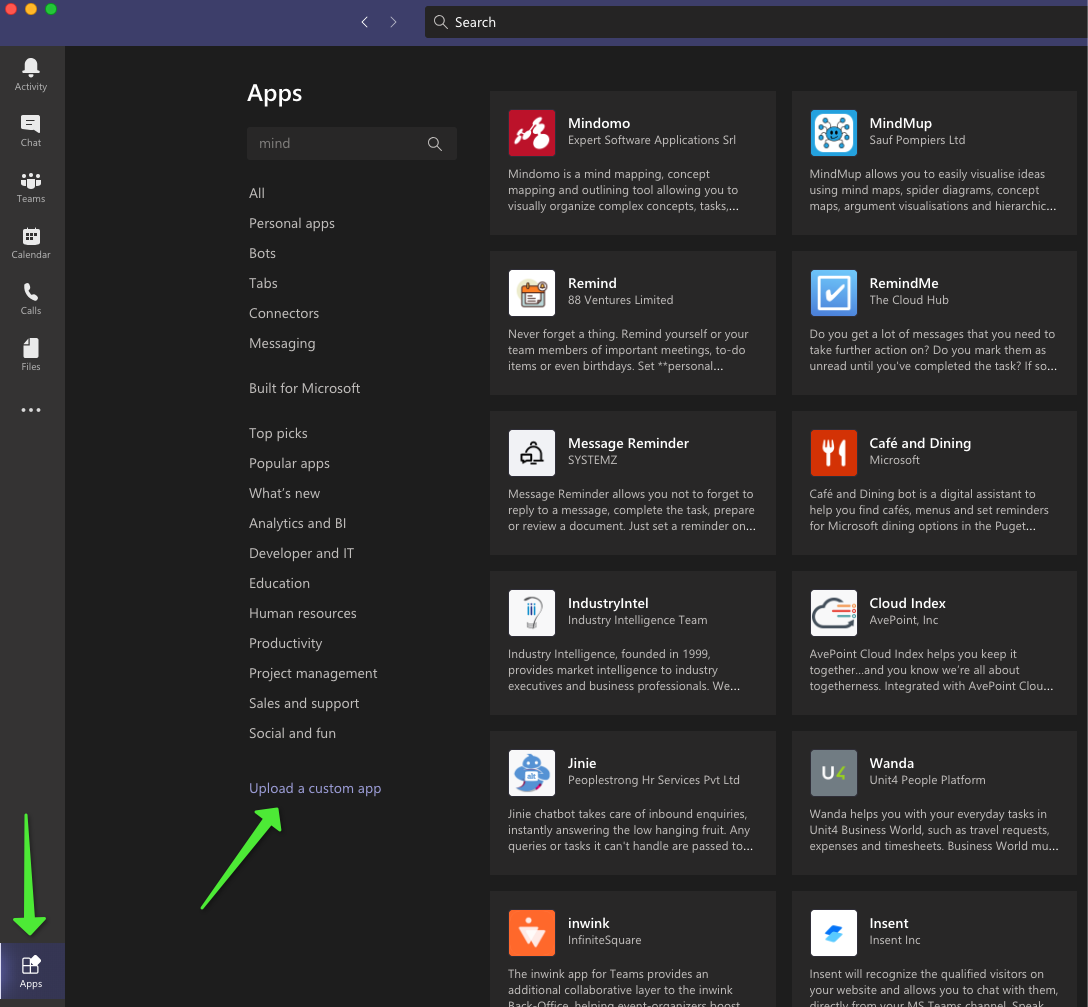The height and width of the screenshot is (1007, 1088).
Task: Click the inwink app icon
Action: tap(532, 933)
